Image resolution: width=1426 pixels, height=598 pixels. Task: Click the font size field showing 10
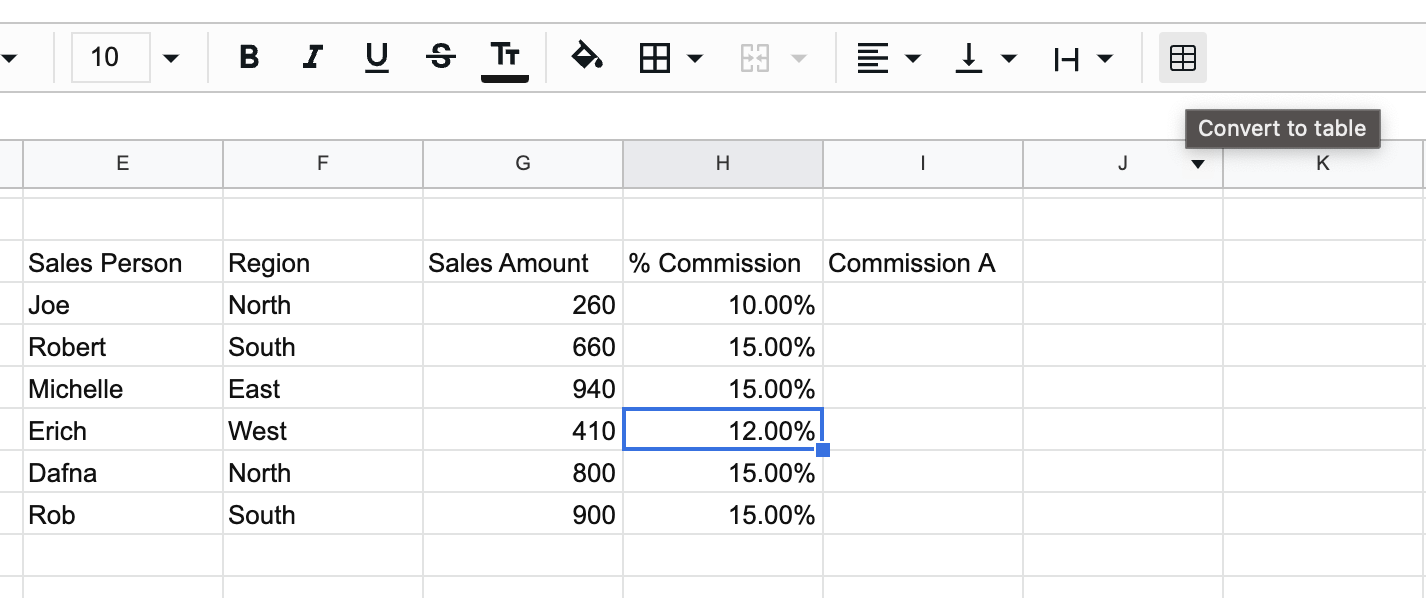point(108,58)
